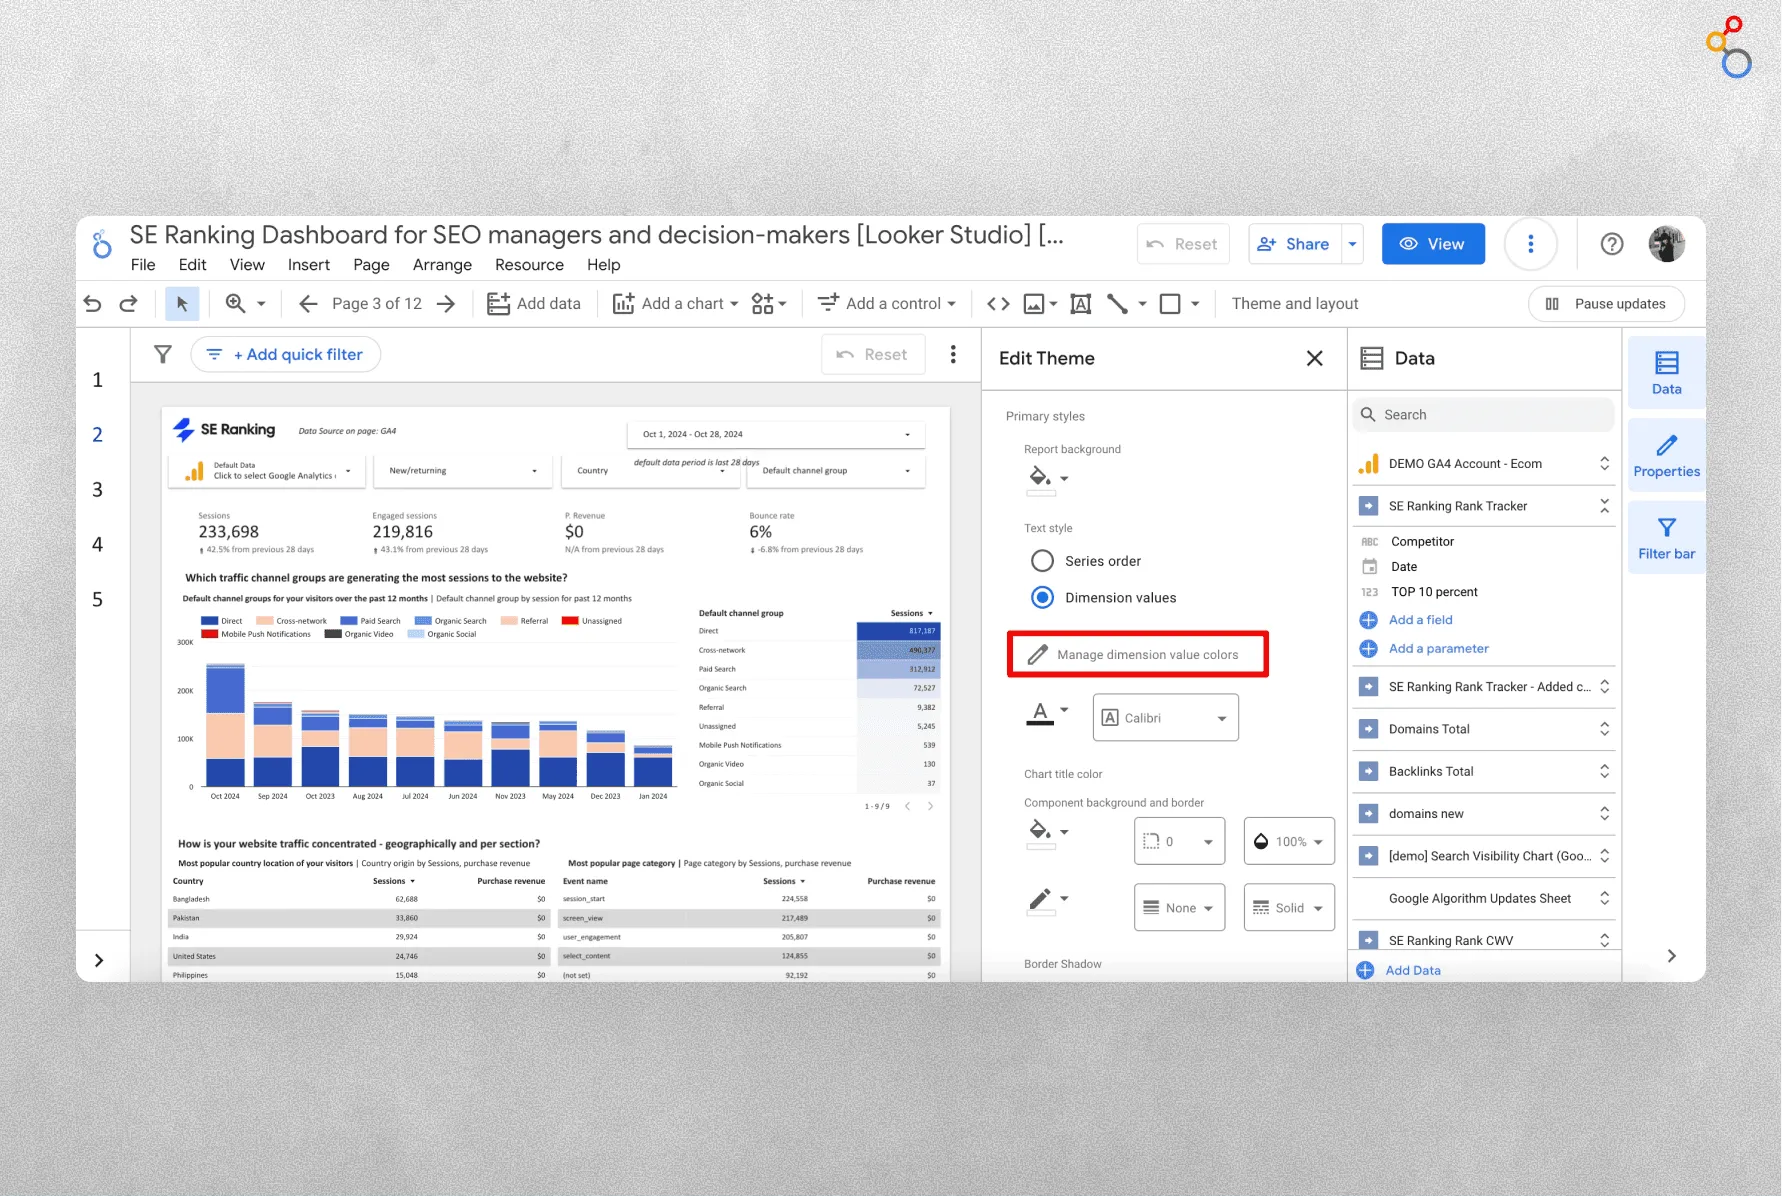
Task: Open report background fill color picker
Action: [1047, 478]
